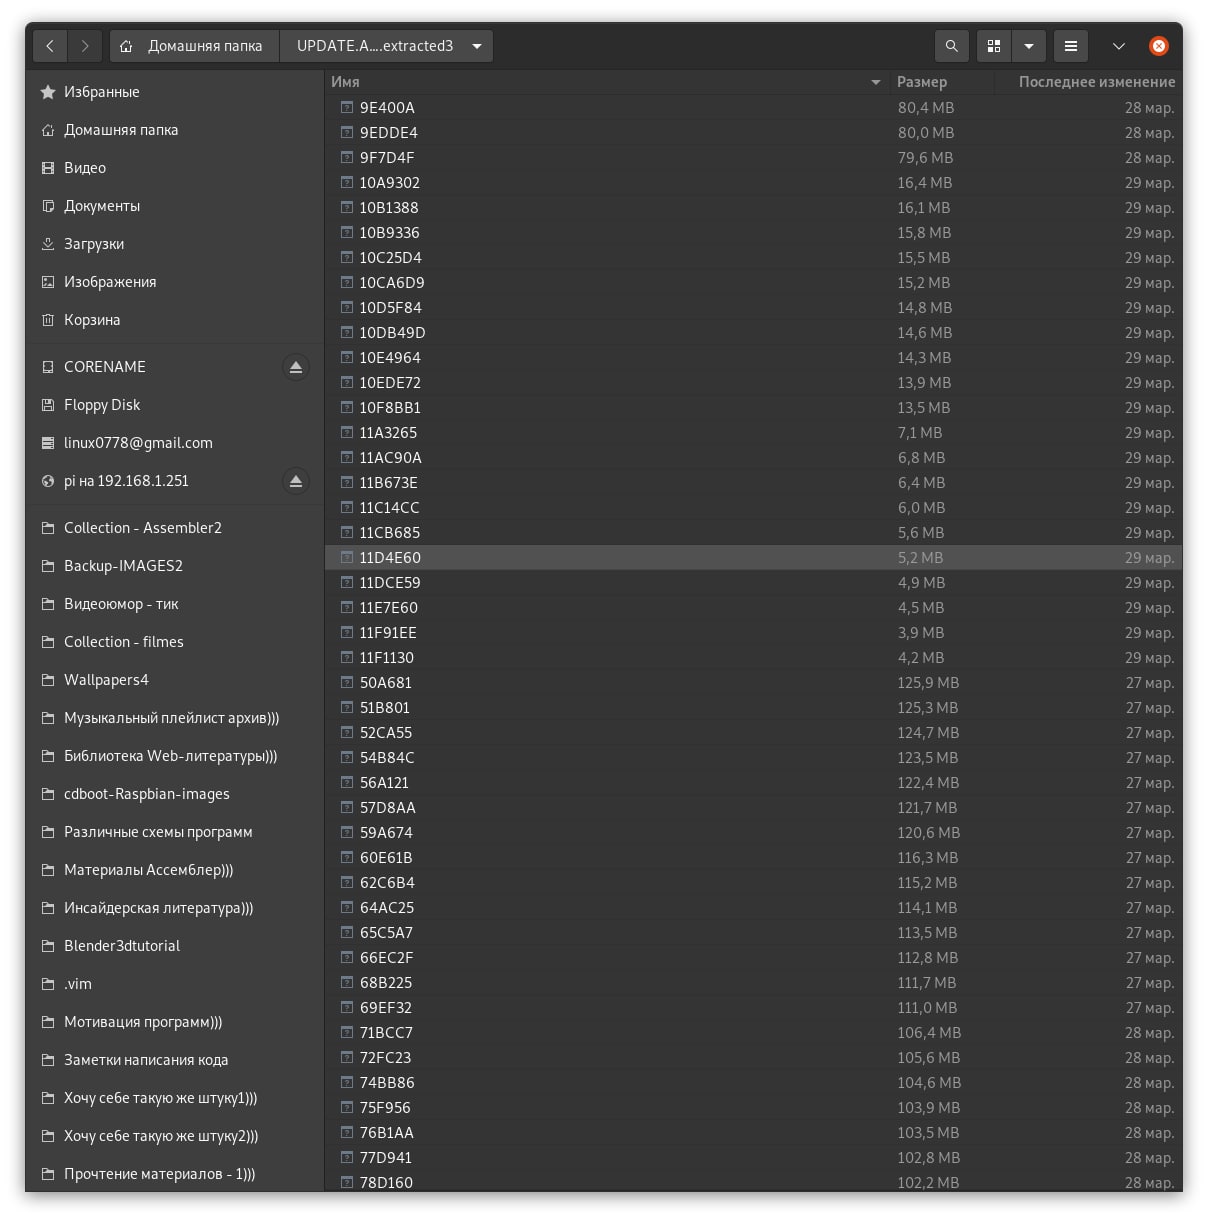Open view options dropdown arrow
This screenshot has width=1208, height=1220.
(1029, 46)
